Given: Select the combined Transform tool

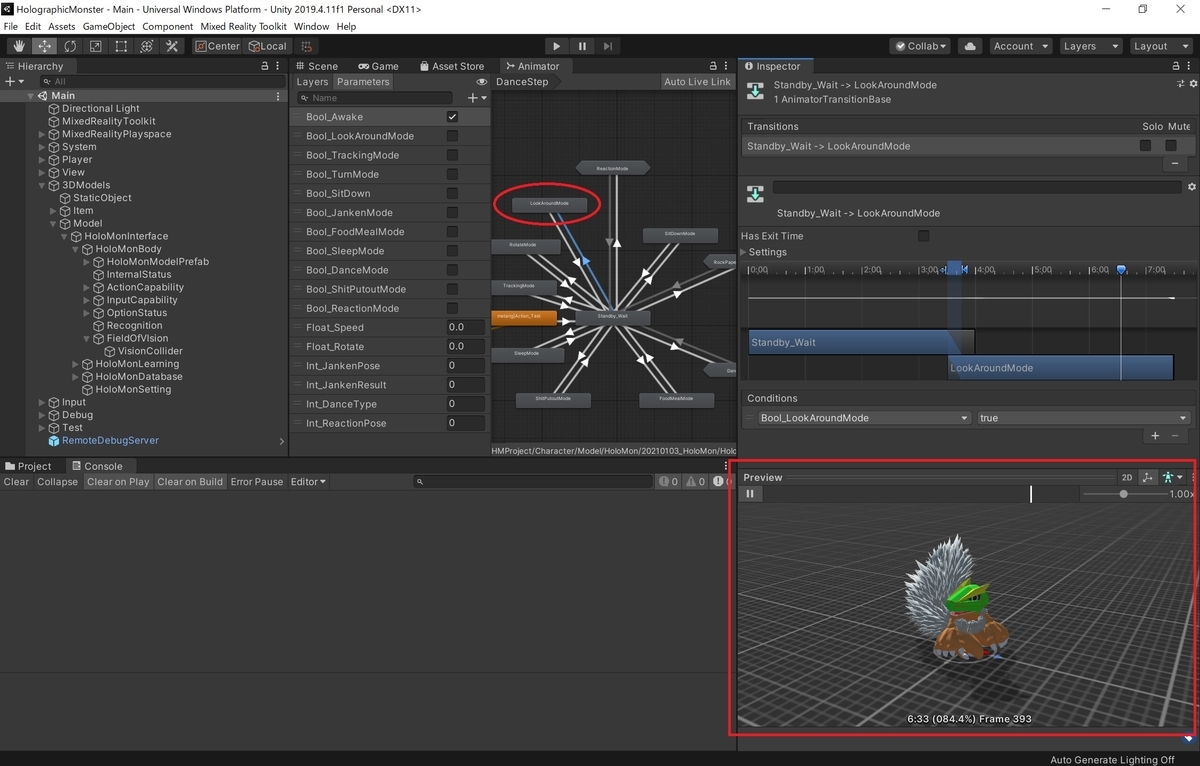Looking at the screenshot, I should tap(146, 46).
